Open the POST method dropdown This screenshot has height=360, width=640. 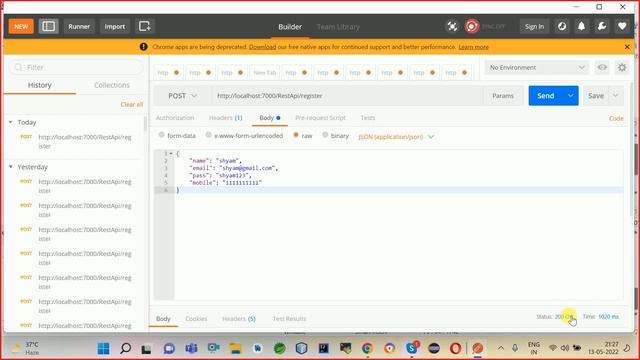(x=182, y=96)
